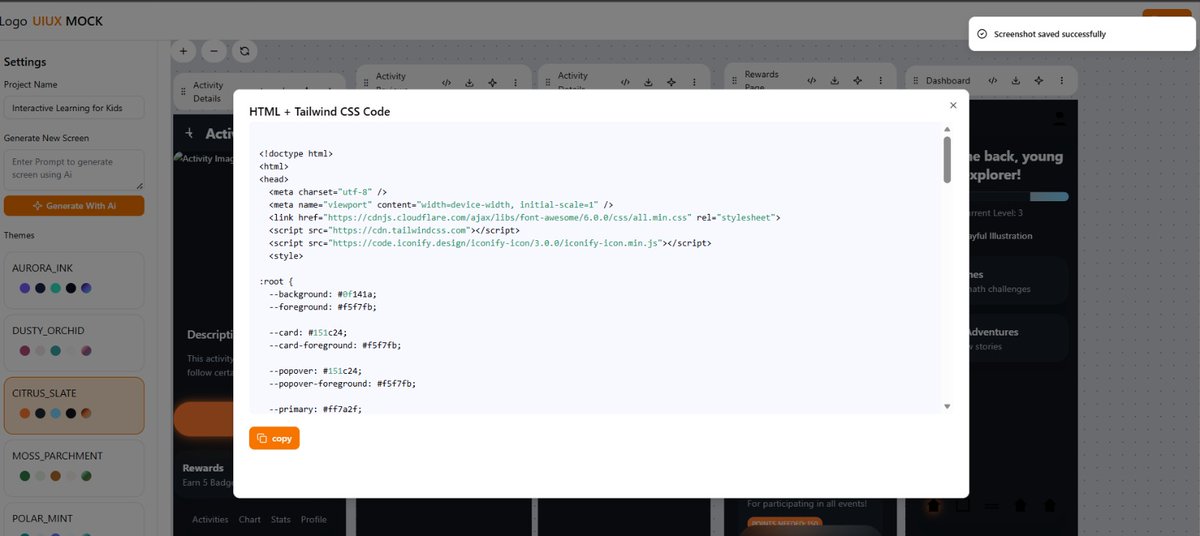The width and height of the screenshot is (1200, 536).
Task: Select the MOSS_PARCHMENT theme
Action: coord(74,467)
